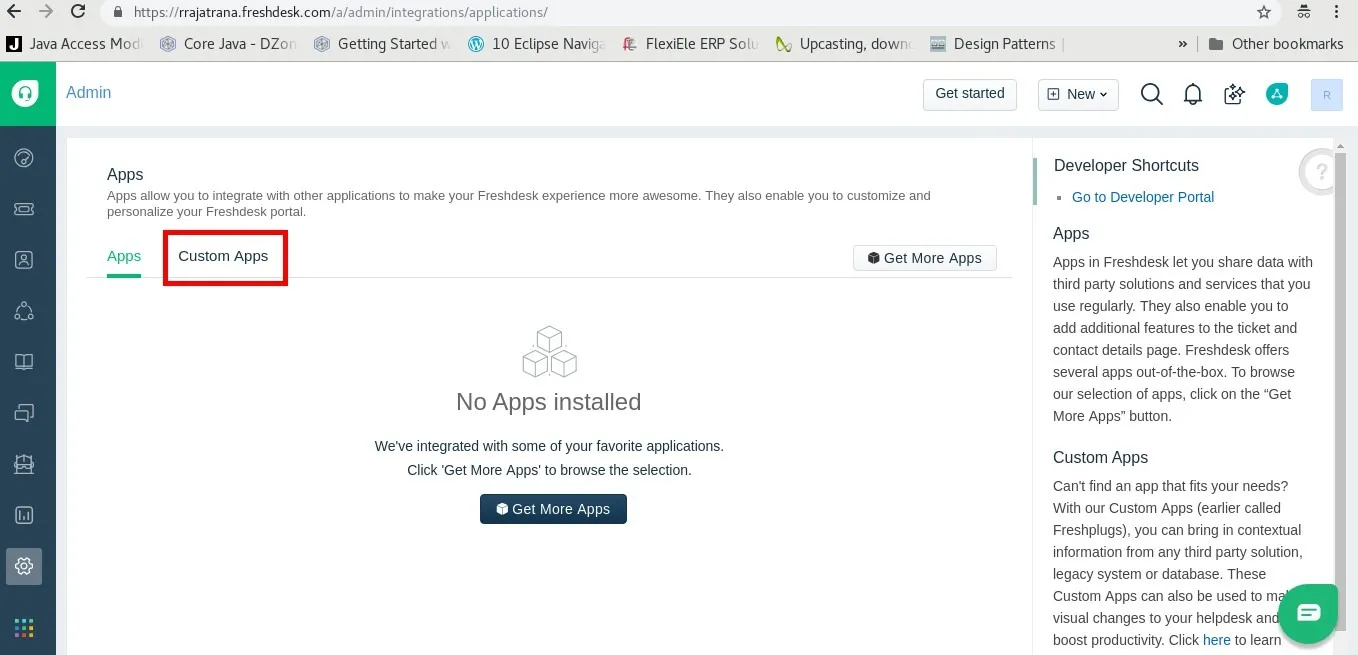Click the incognito icon in browser toolbar
Screen dimensions: 1358x655
(x=1304, y=13)
